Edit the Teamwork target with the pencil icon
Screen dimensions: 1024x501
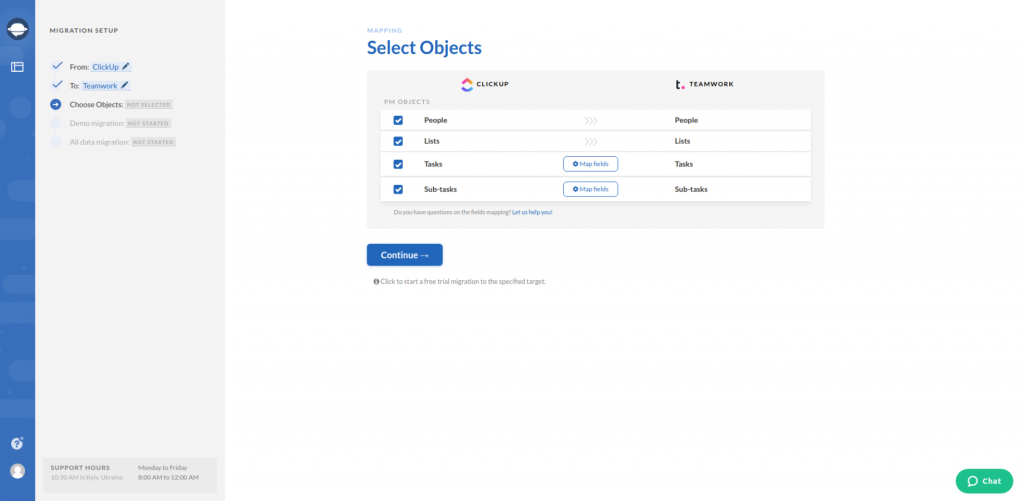[125, 85]
